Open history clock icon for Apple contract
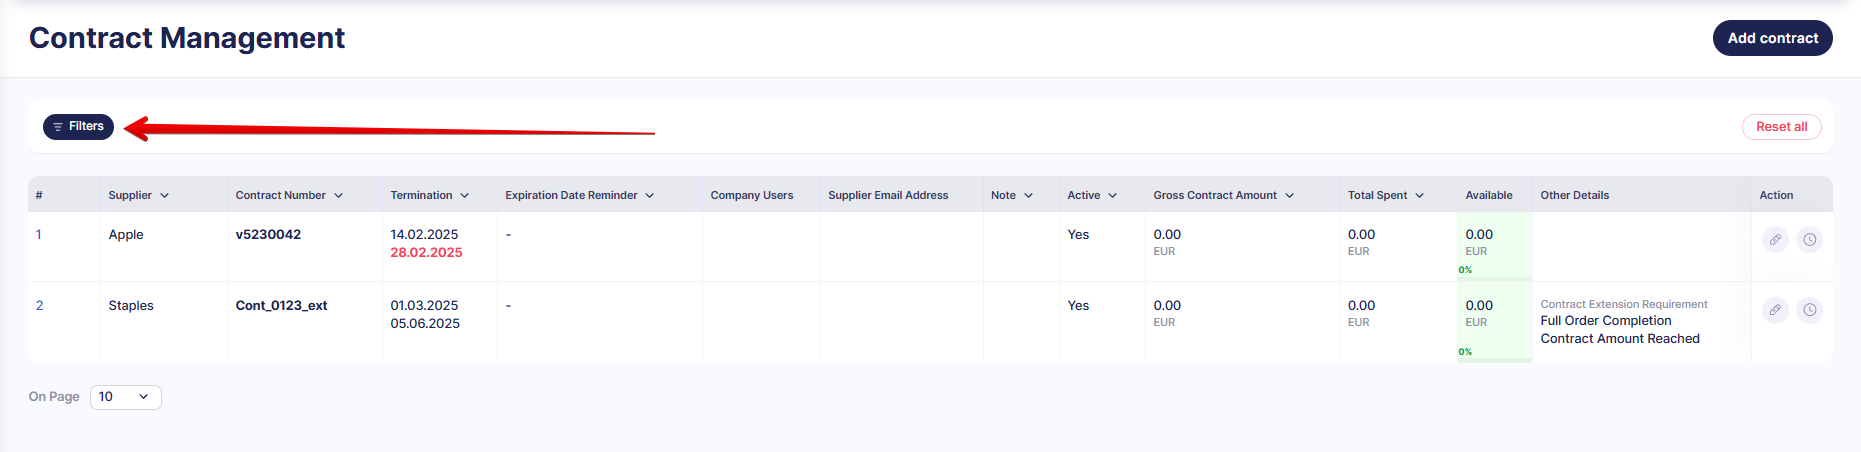Screen dimensions: 1861x452 1810,240
